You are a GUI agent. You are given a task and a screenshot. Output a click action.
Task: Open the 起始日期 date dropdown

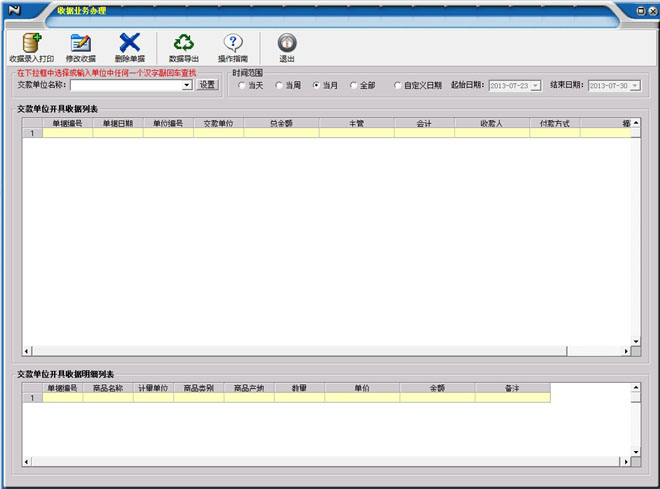click(536, 86)
